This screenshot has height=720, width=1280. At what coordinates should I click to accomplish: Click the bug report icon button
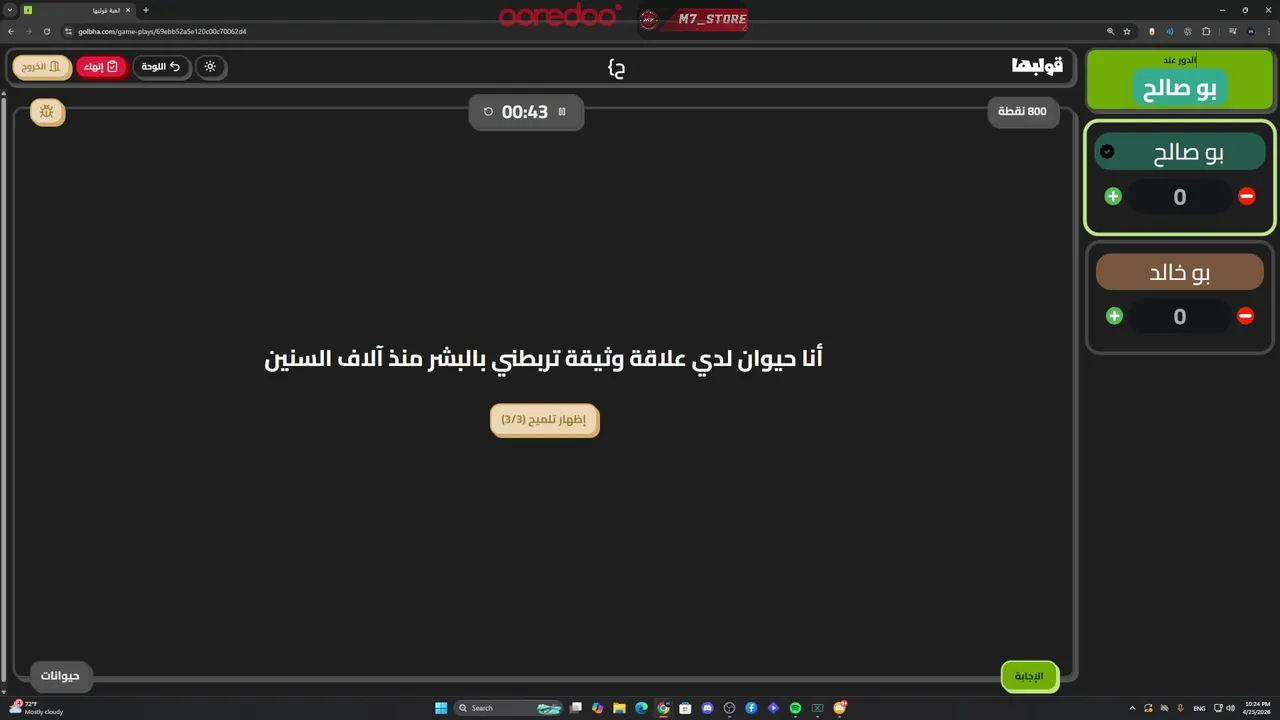[x=47, y=112]
